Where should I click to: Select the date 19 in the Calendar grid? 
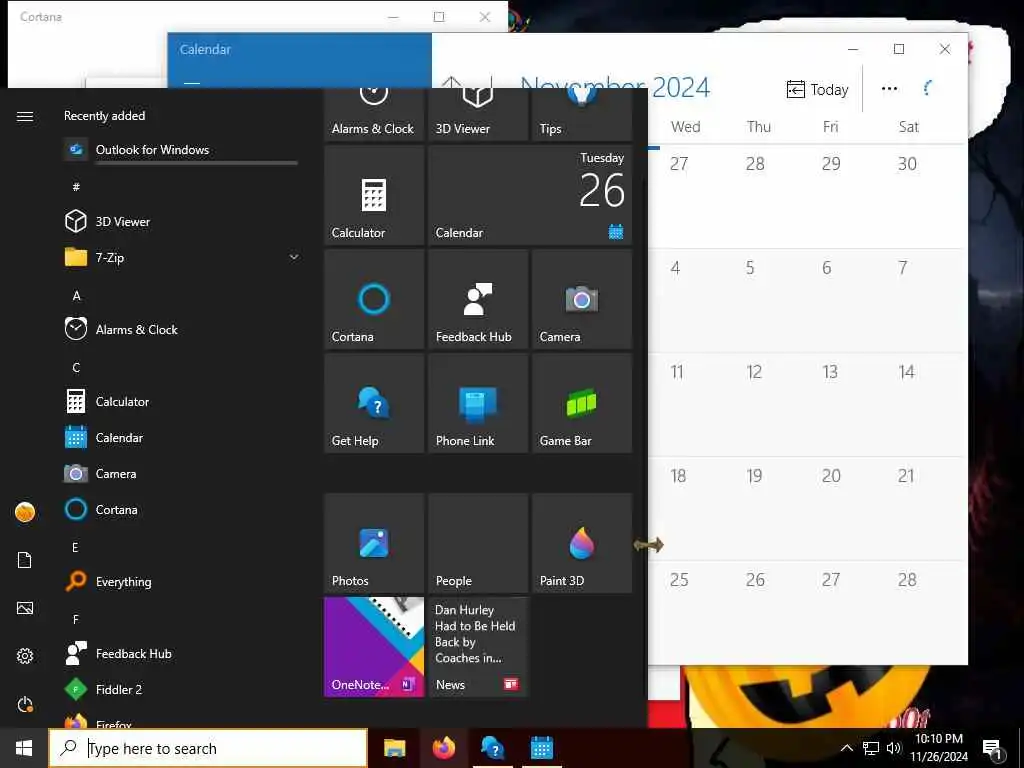point(777,509)
